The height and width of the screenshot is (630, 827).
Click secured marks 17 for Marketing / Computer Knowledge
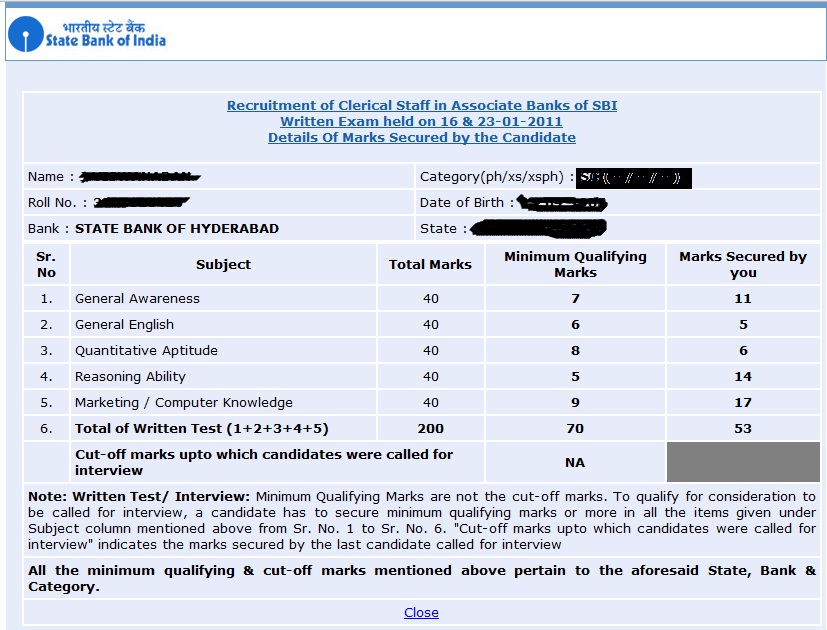(x=743, y=403)
